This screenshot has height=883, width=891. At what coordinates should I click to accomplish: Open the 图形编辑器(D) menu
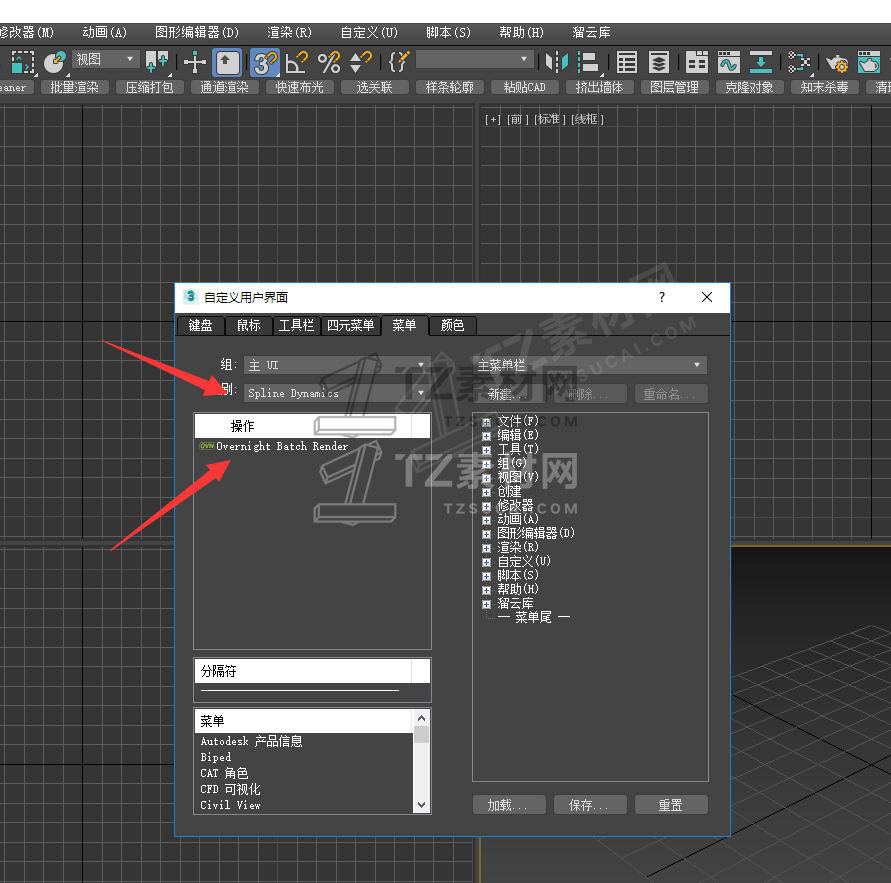(x=197, y=32)
